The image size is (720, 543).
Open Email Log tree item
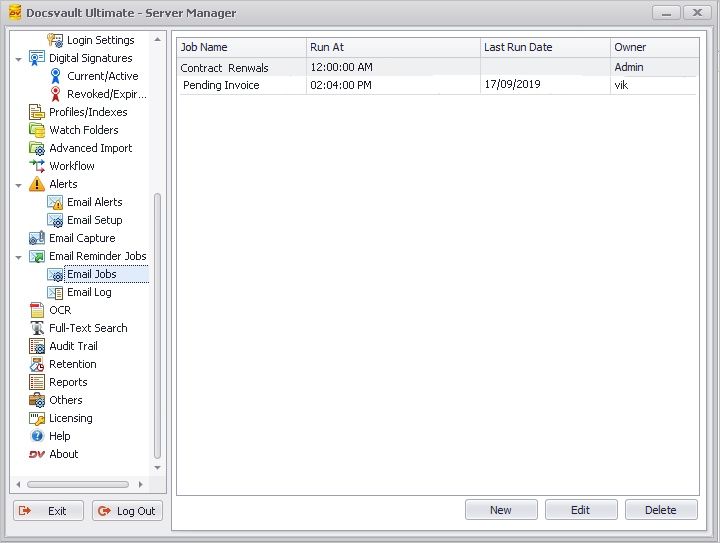click(x=88, y=292)
